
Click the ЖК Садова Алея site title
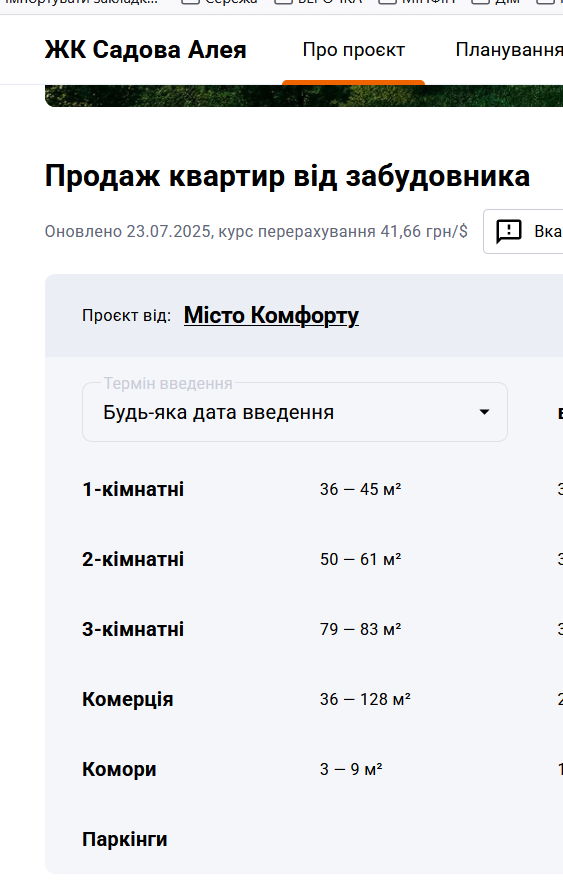[145, 50]
